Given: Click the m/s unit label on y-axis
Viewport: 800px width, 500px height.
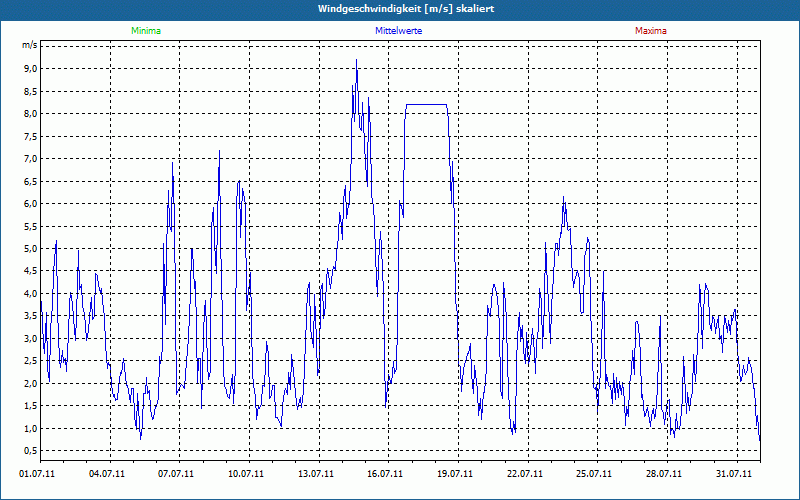Looking at the screenshot, I should click(30, 45).
